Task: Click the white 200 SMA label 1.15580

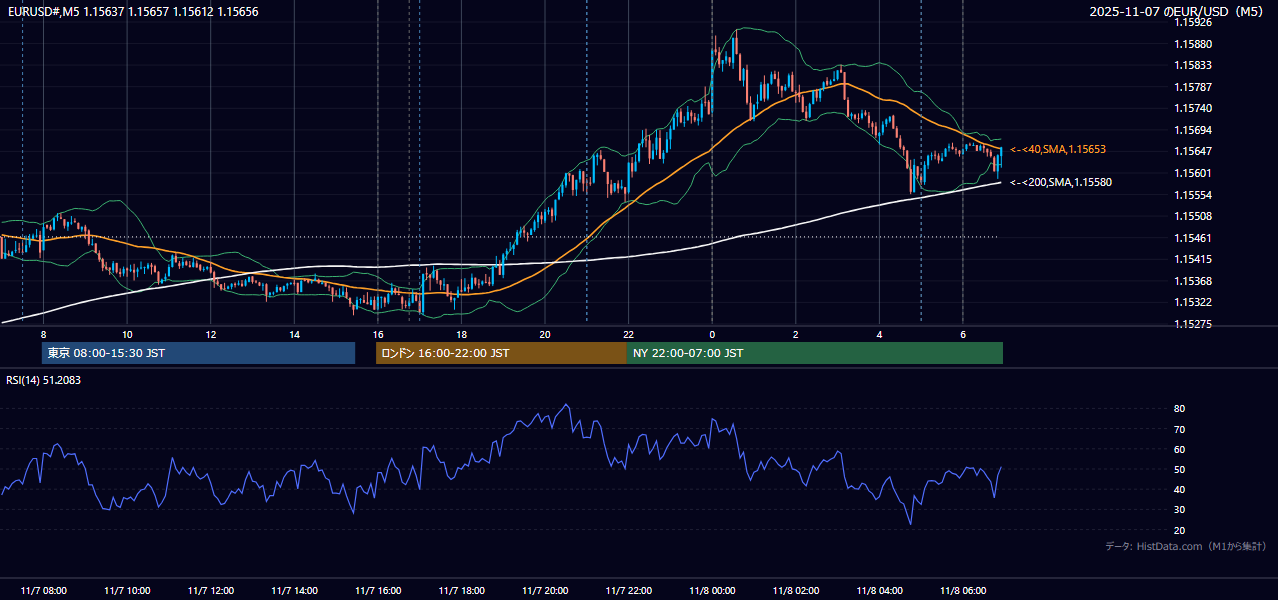Action: [x=1060, y=182]
